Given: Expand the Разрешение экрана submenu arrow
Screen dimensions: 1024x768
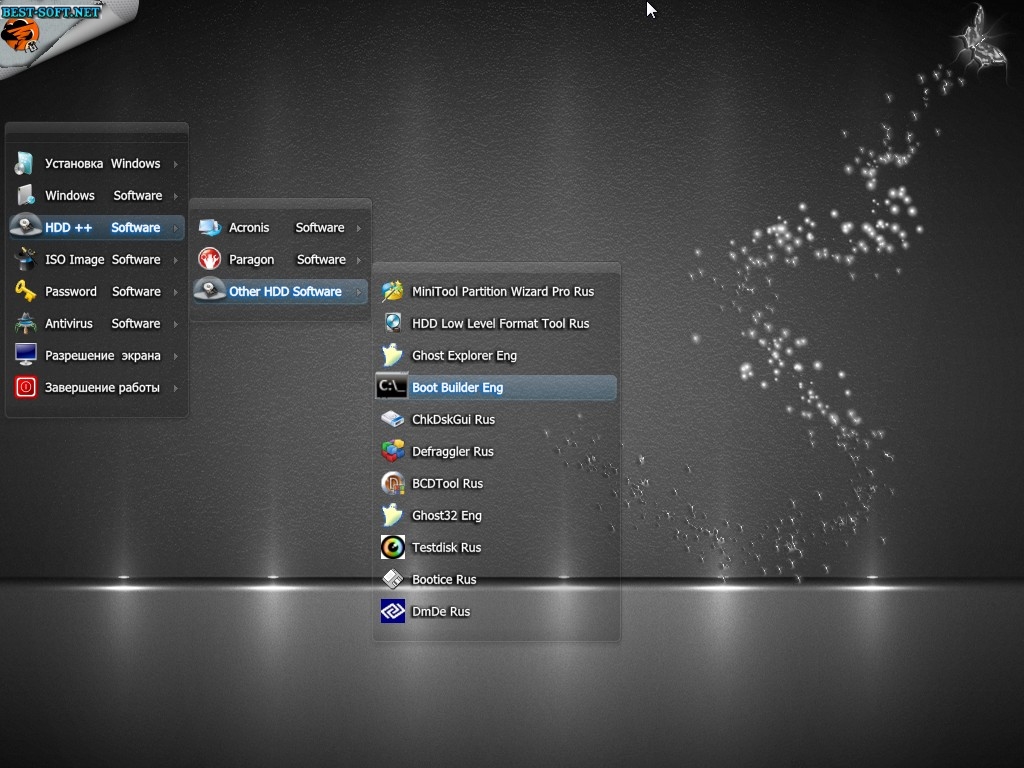Looking at the screenshot, I should coord(176,356).
